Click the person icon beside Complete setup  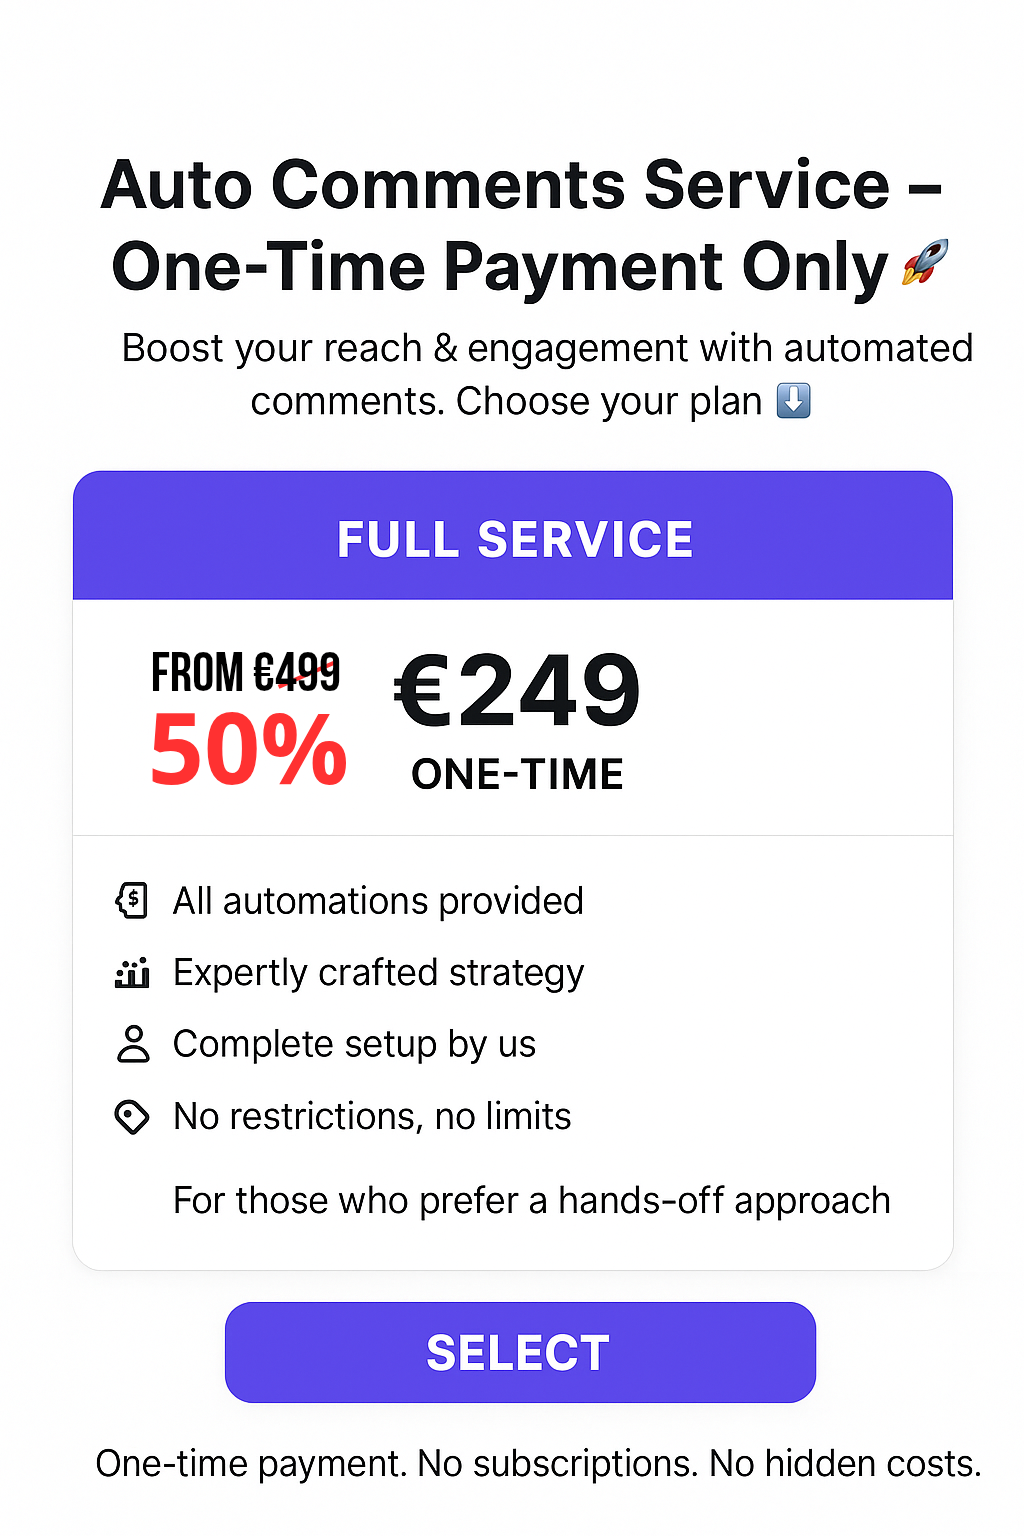point(132,1044)
